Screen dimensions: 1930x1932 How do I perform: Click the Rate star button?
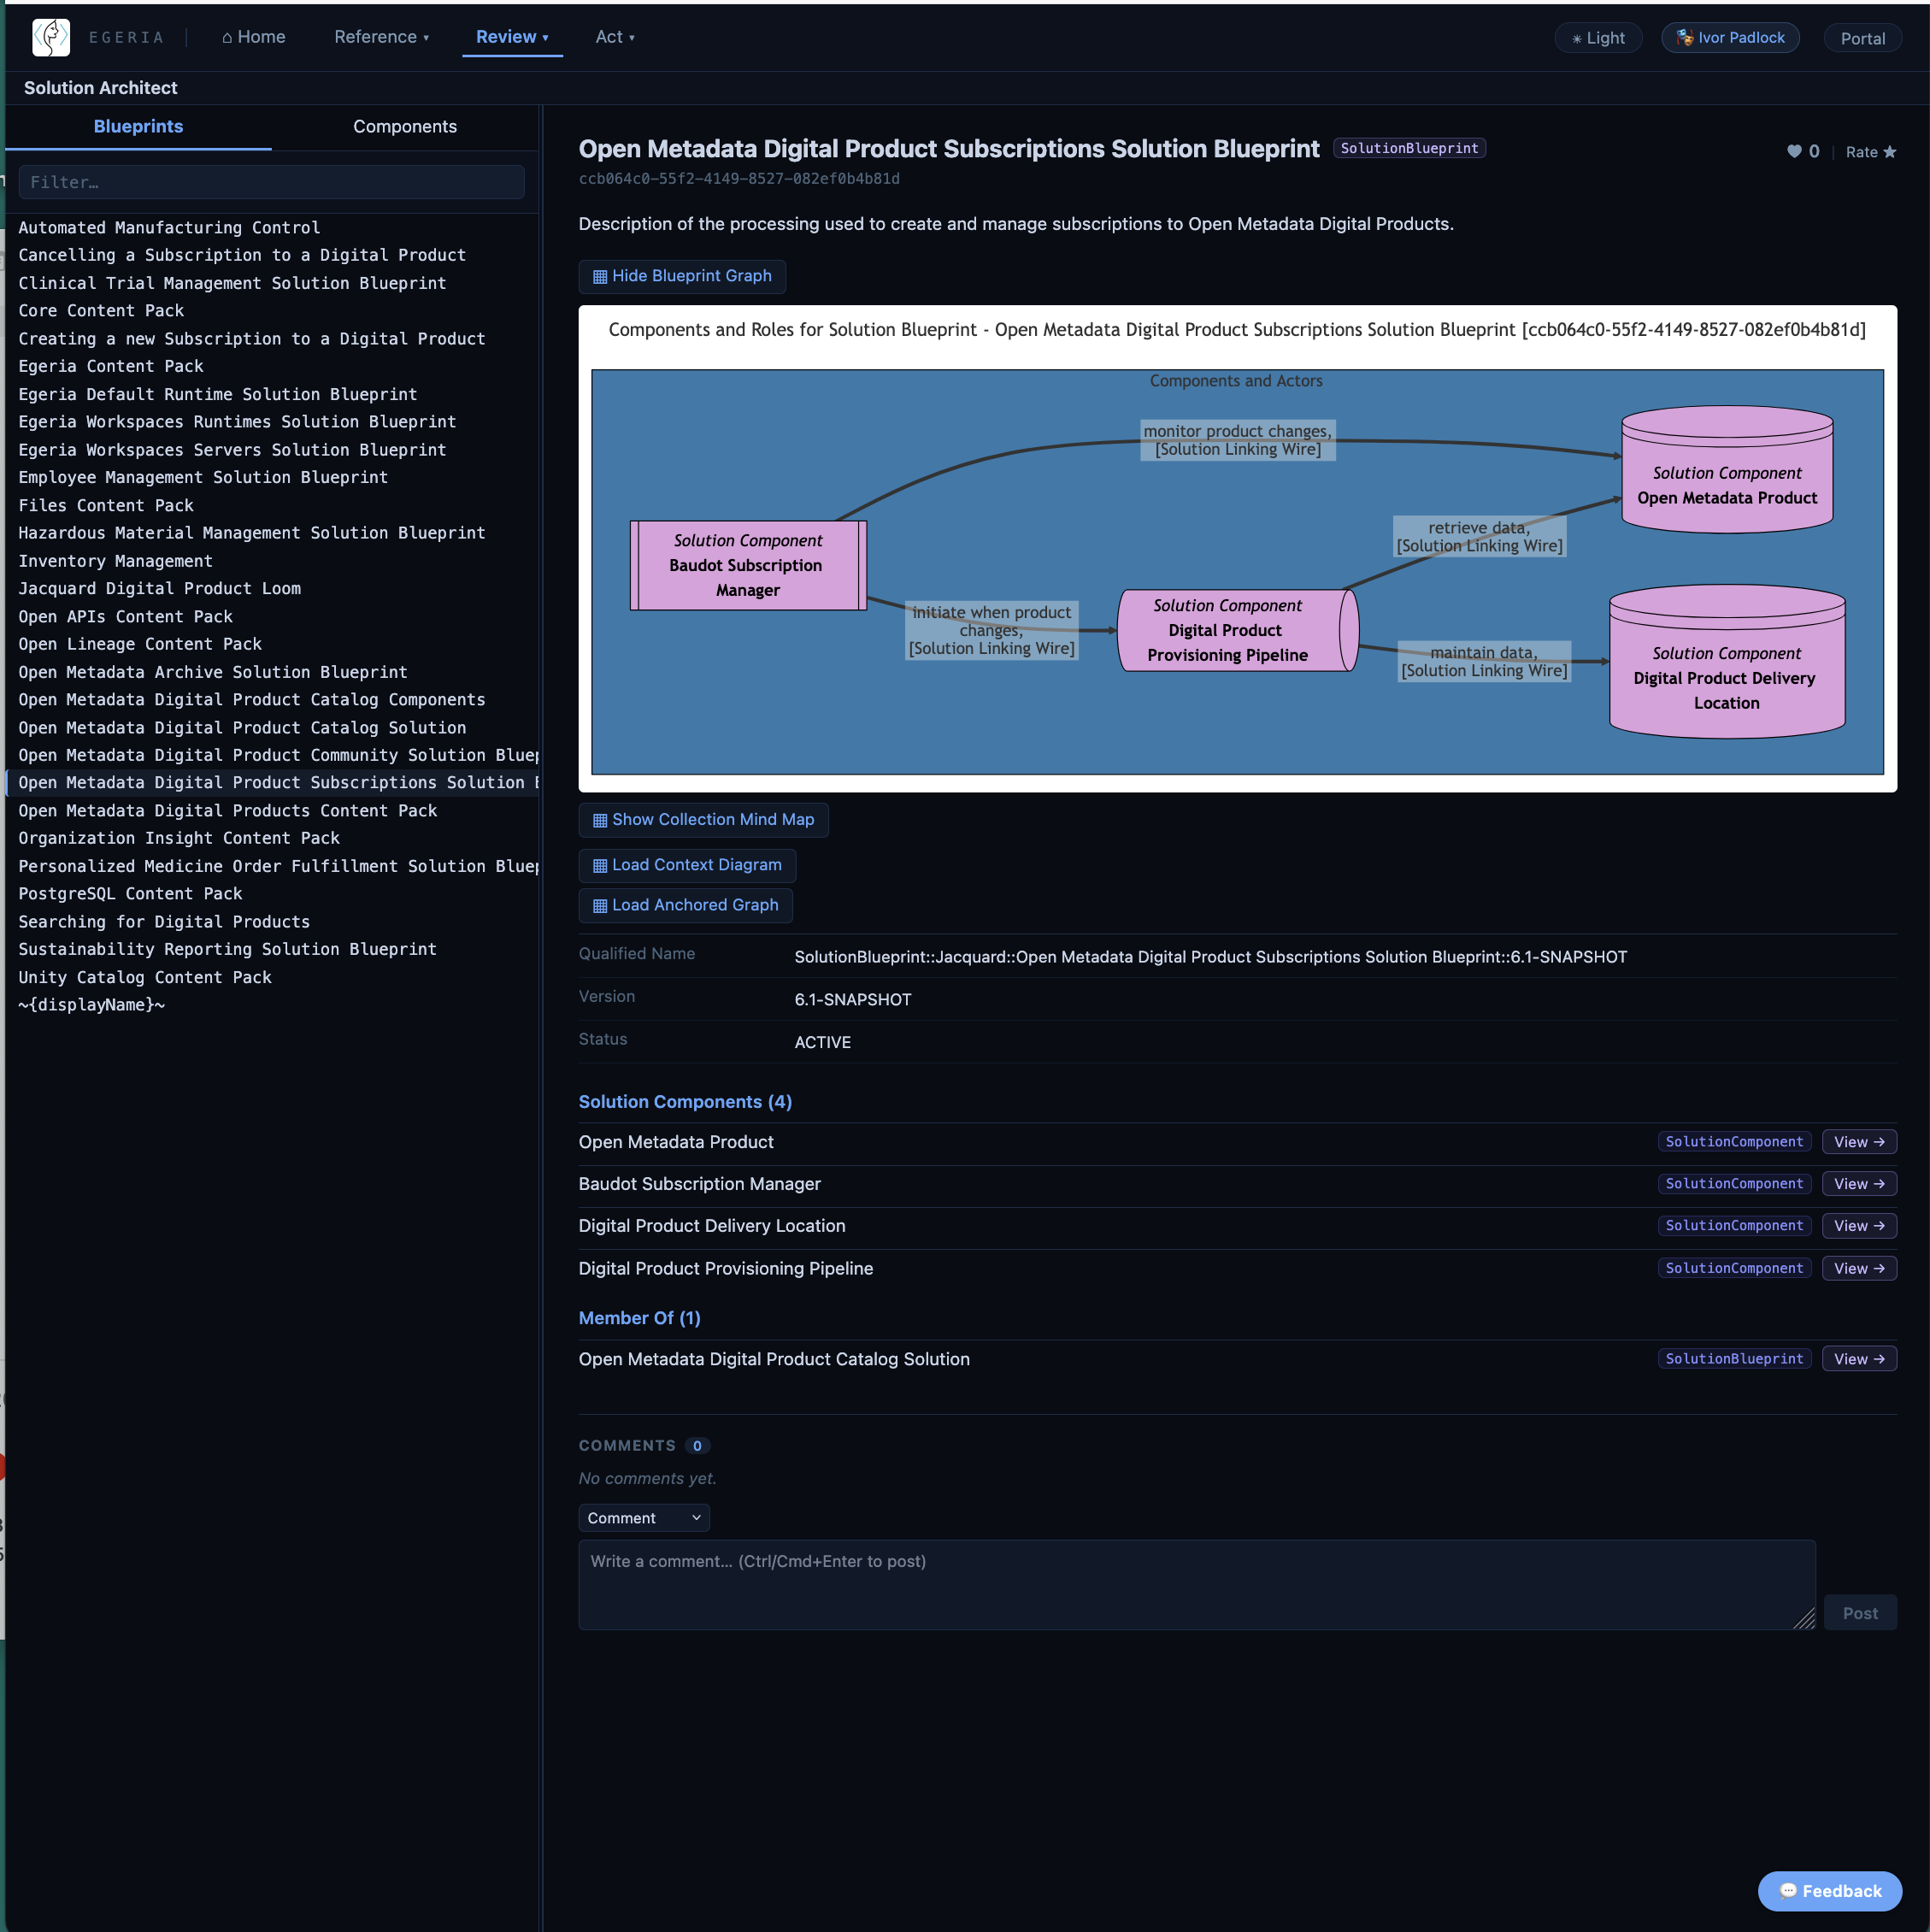point(1870,152)
